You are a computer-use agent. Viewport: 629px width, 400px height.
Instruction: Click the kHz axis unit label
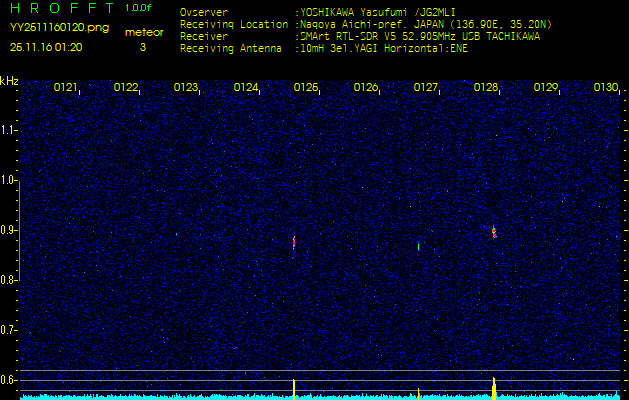9,81
